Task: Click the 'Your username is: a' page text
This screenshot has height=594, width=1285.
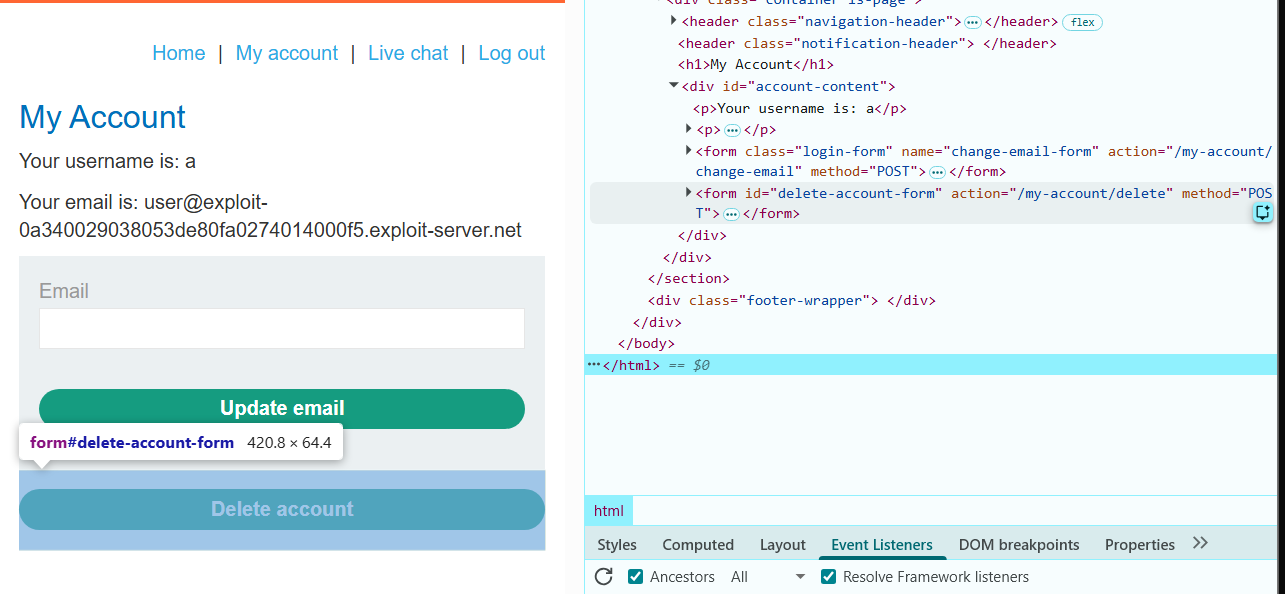Action: tap(107, 161)
